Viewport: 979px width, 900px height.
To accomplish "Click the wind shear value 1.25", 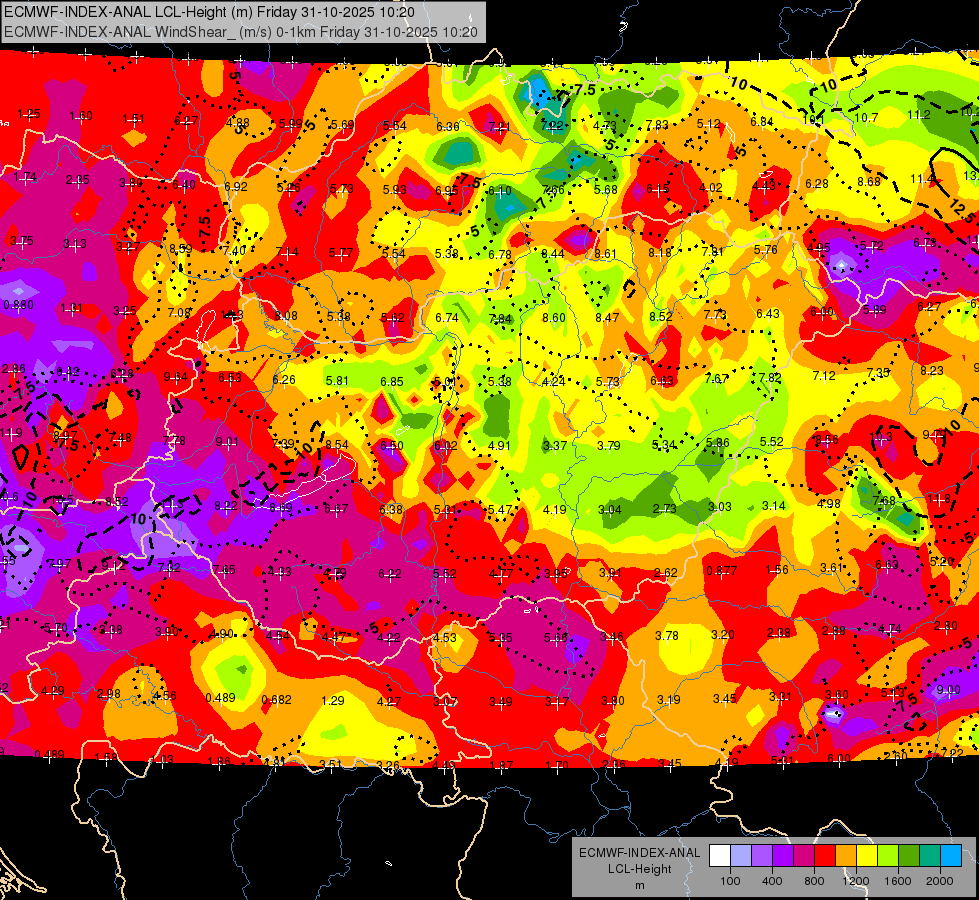I will coord(29,114).
